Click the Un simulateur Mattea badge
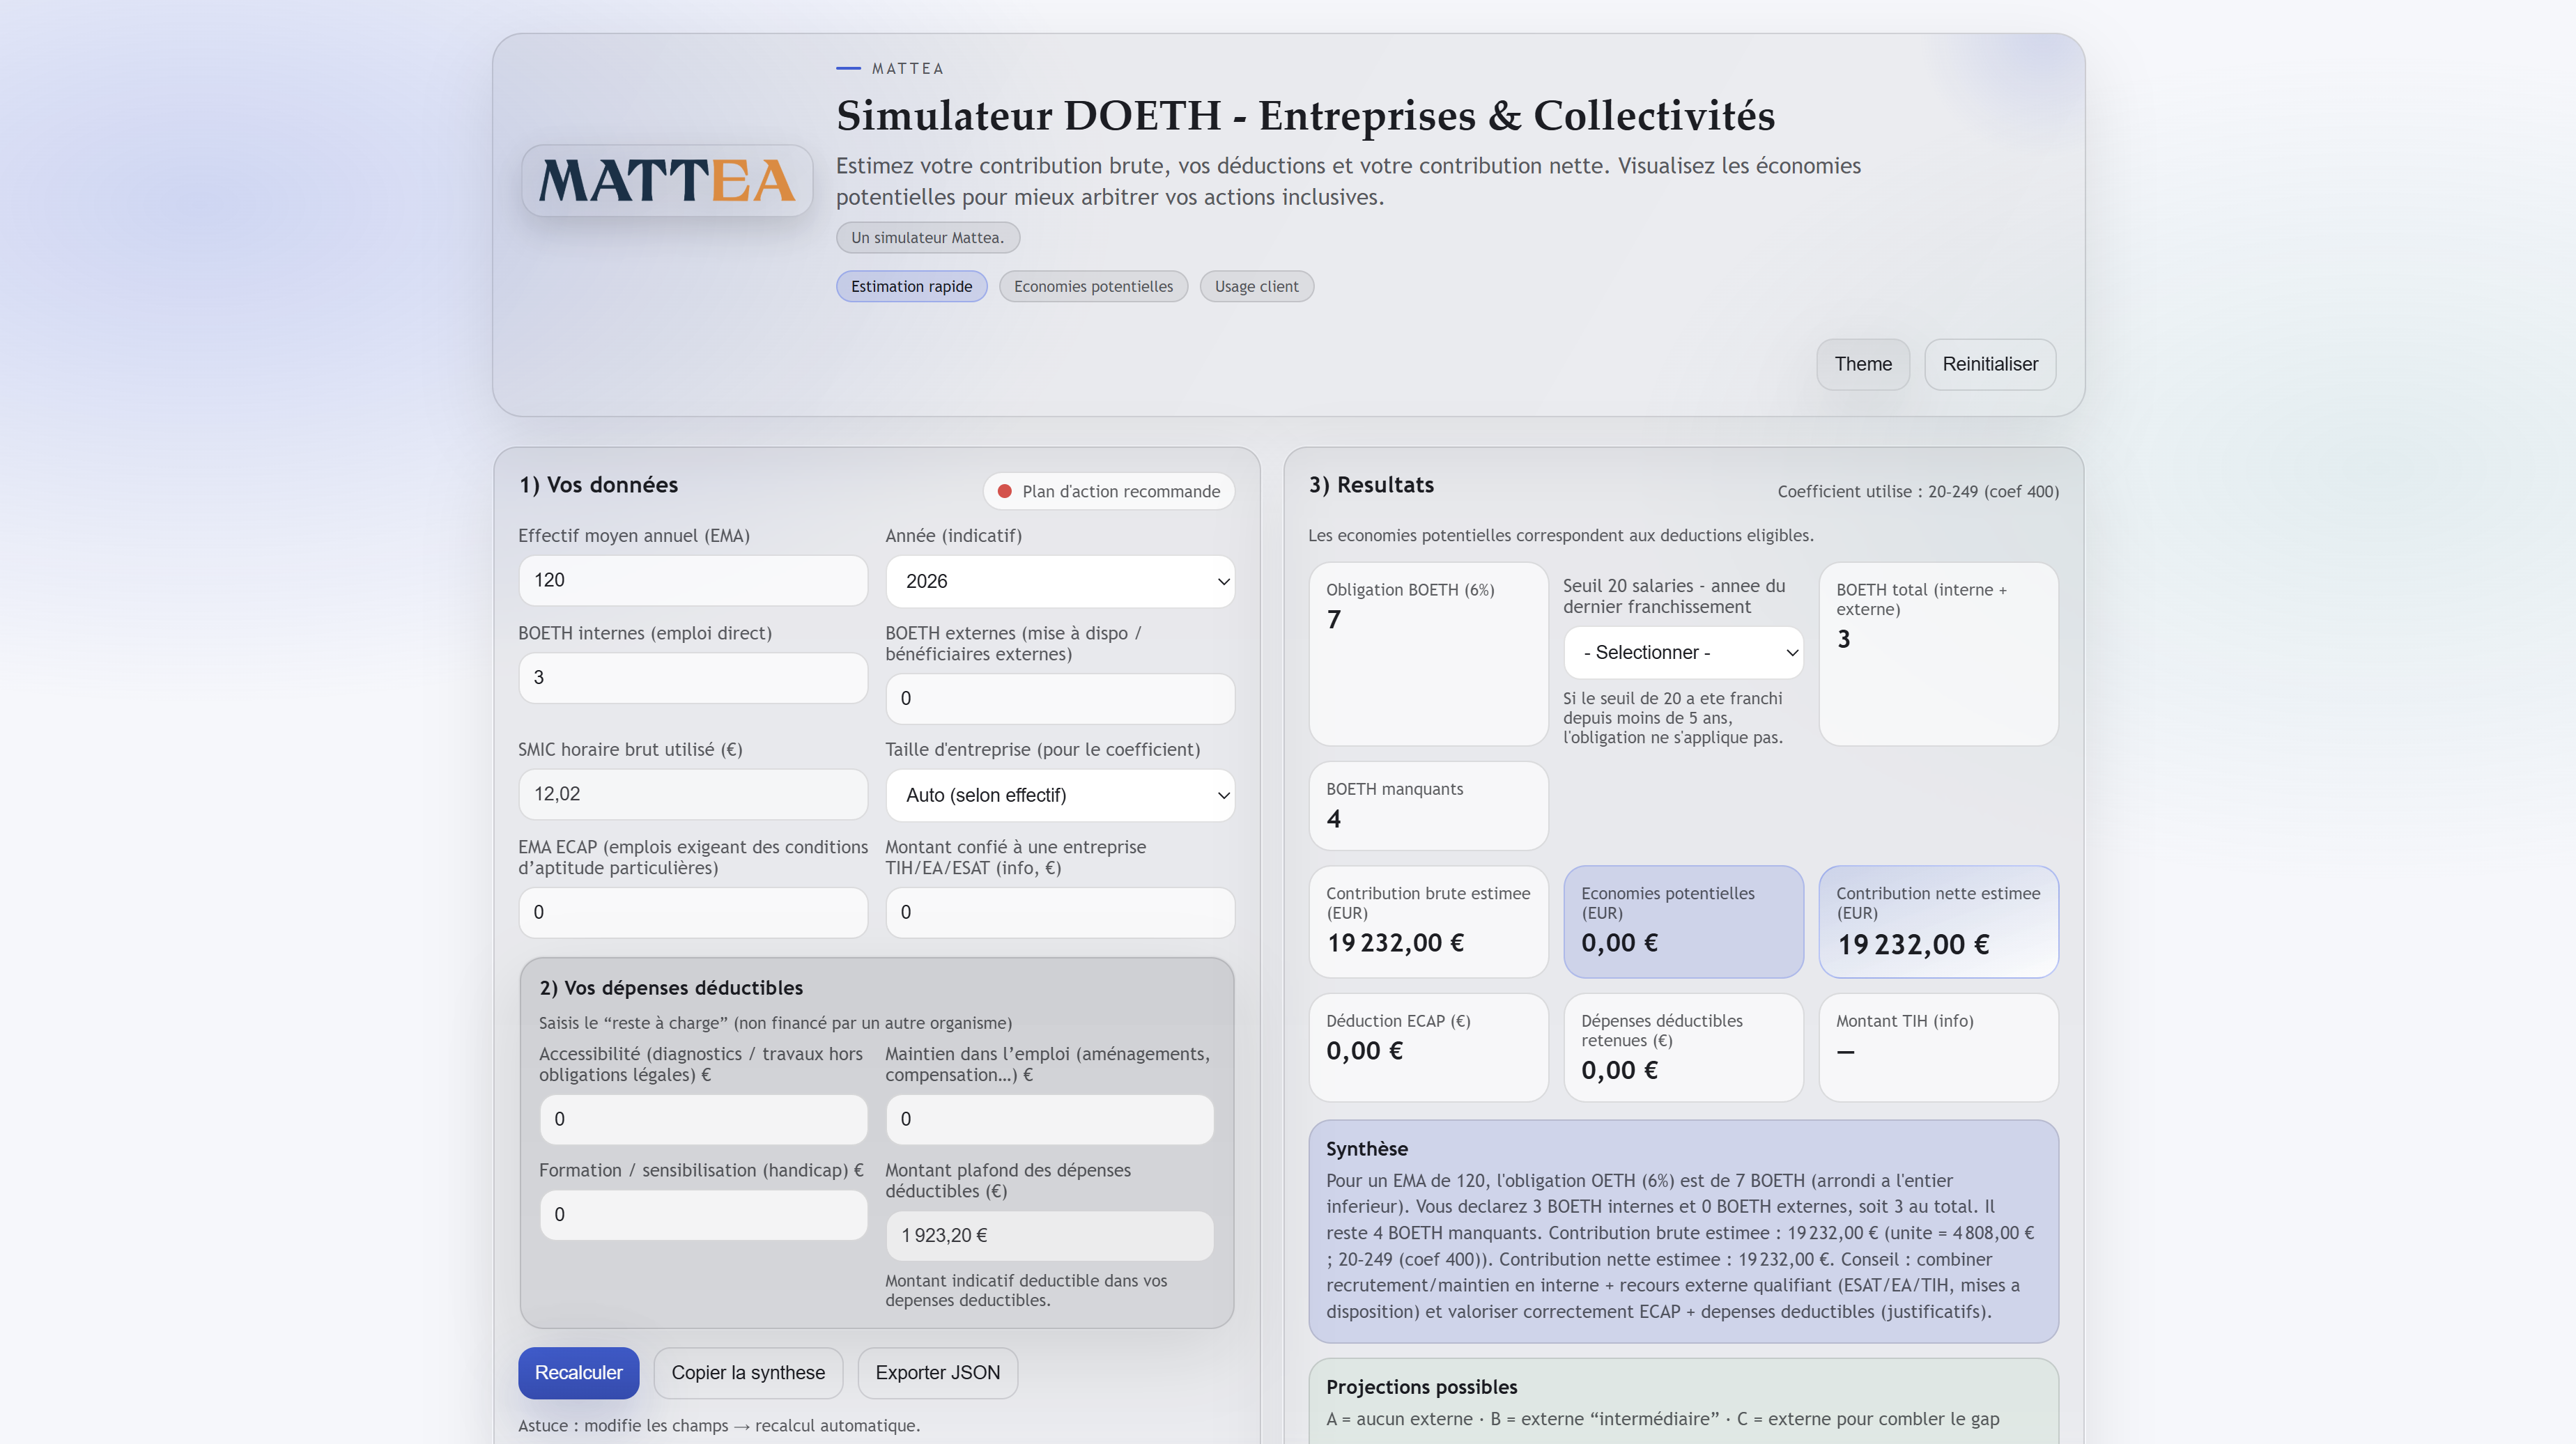The image size is (2576, 1444). [927, 237]
